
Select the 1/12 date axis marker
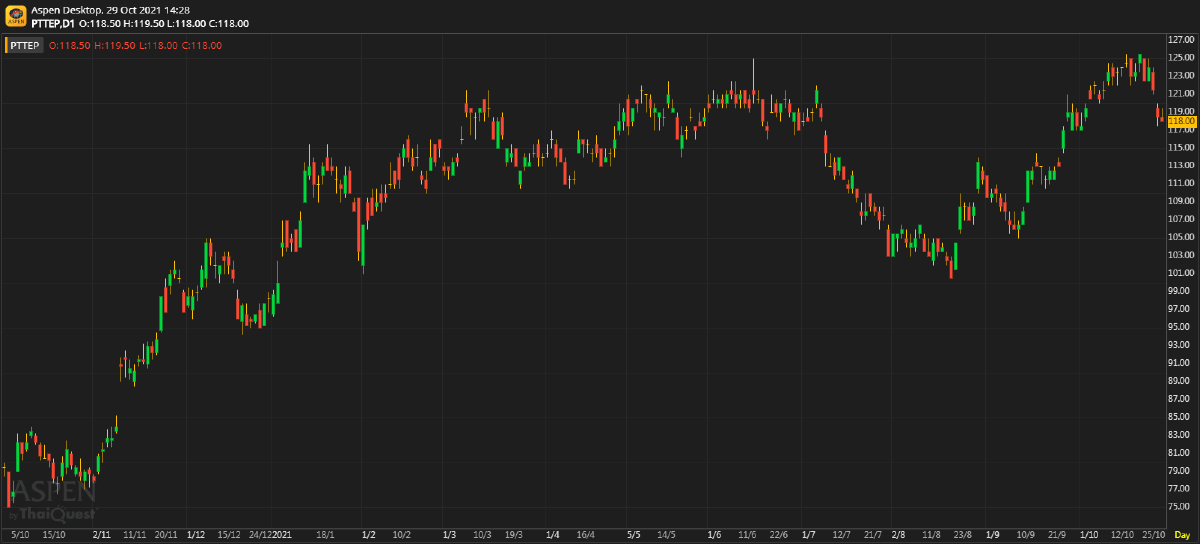point(196,535)
